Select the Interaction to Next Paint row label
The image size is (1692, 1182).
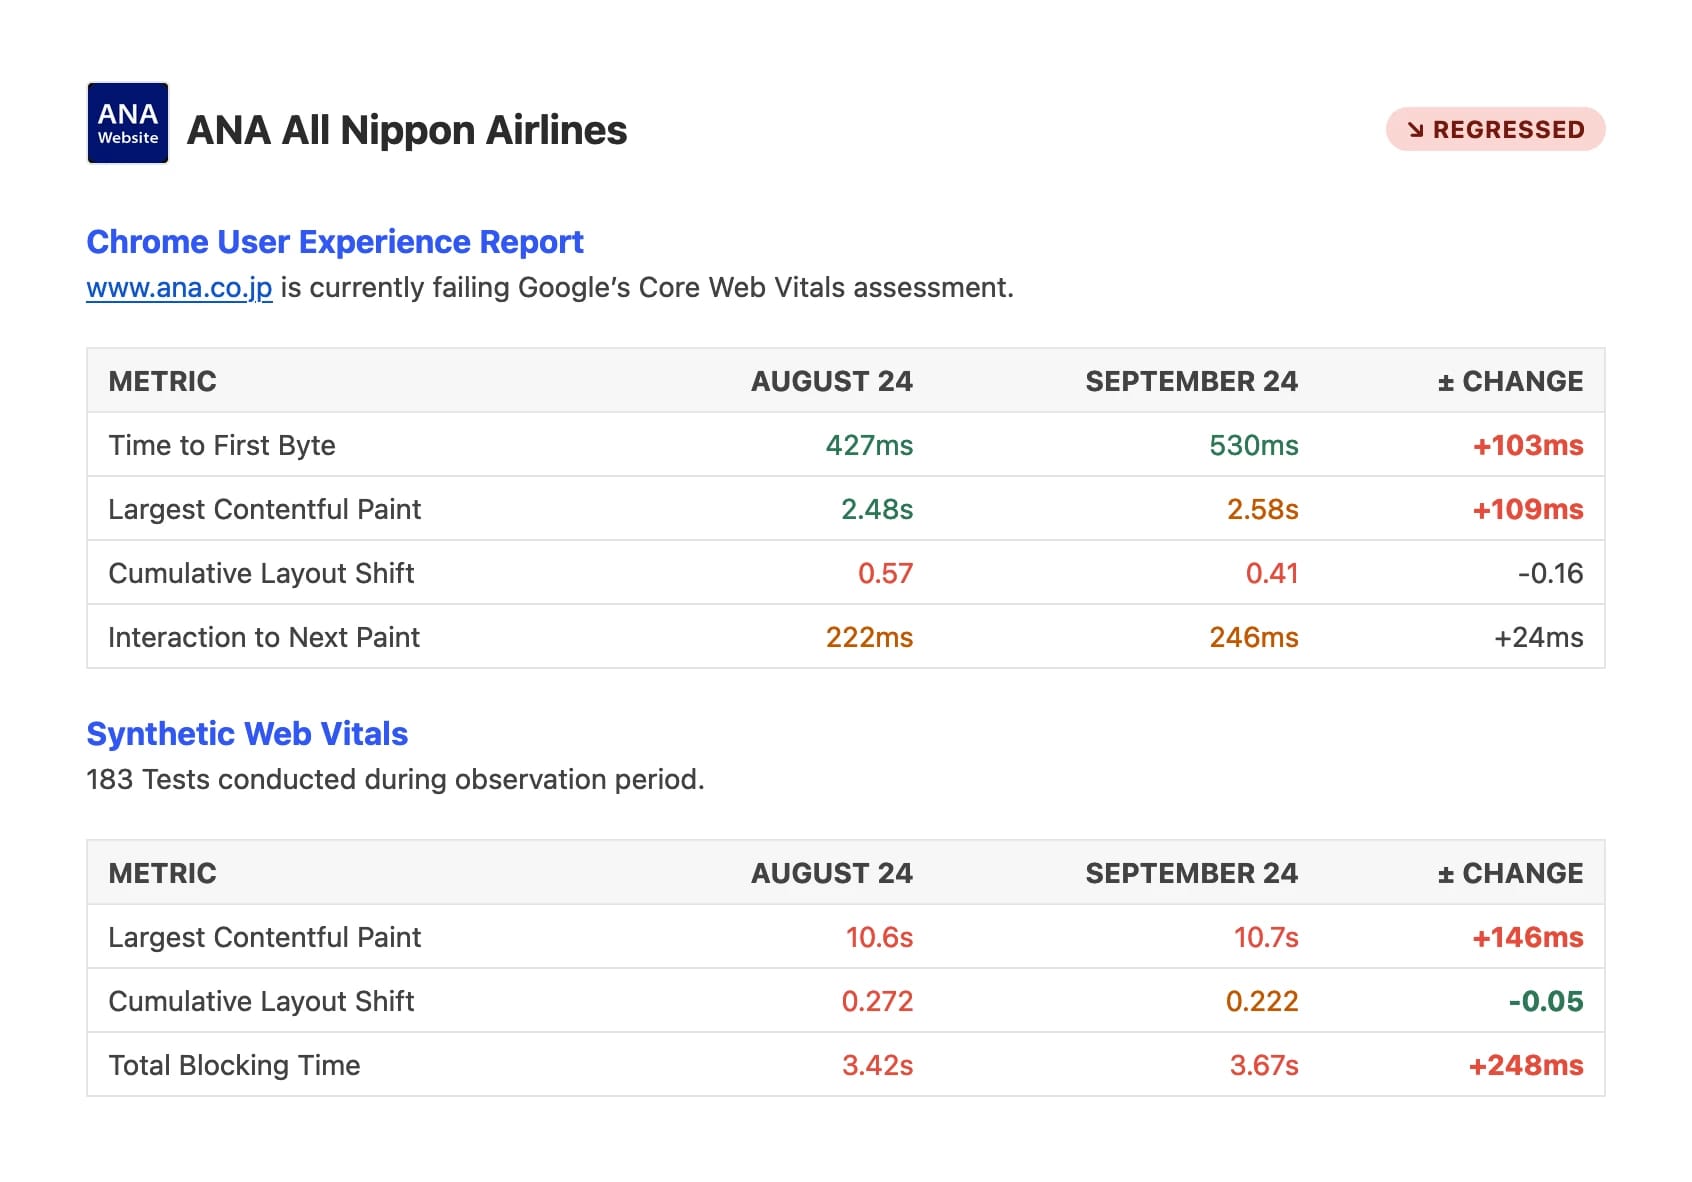264,638
